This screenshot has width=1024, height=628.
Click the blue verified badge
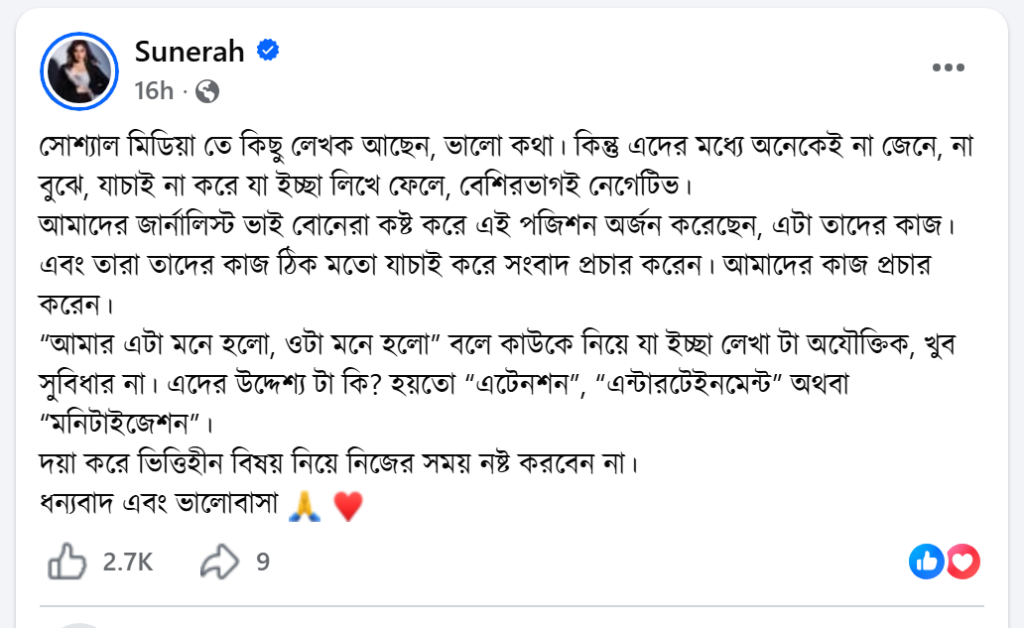[267, 52]
